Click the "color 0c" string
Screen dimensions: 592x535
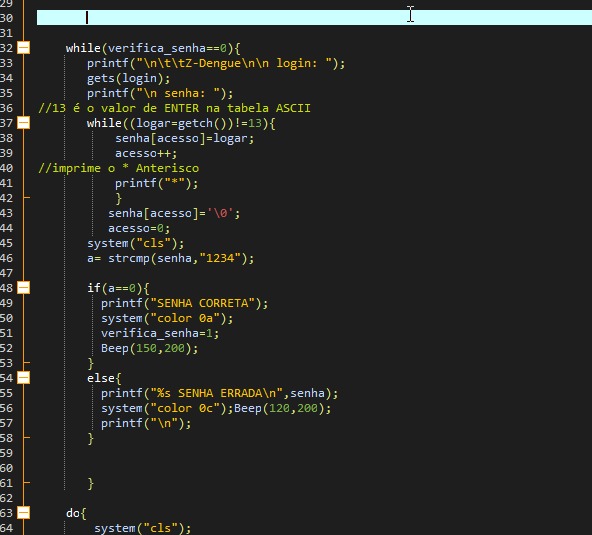[185, 408]
